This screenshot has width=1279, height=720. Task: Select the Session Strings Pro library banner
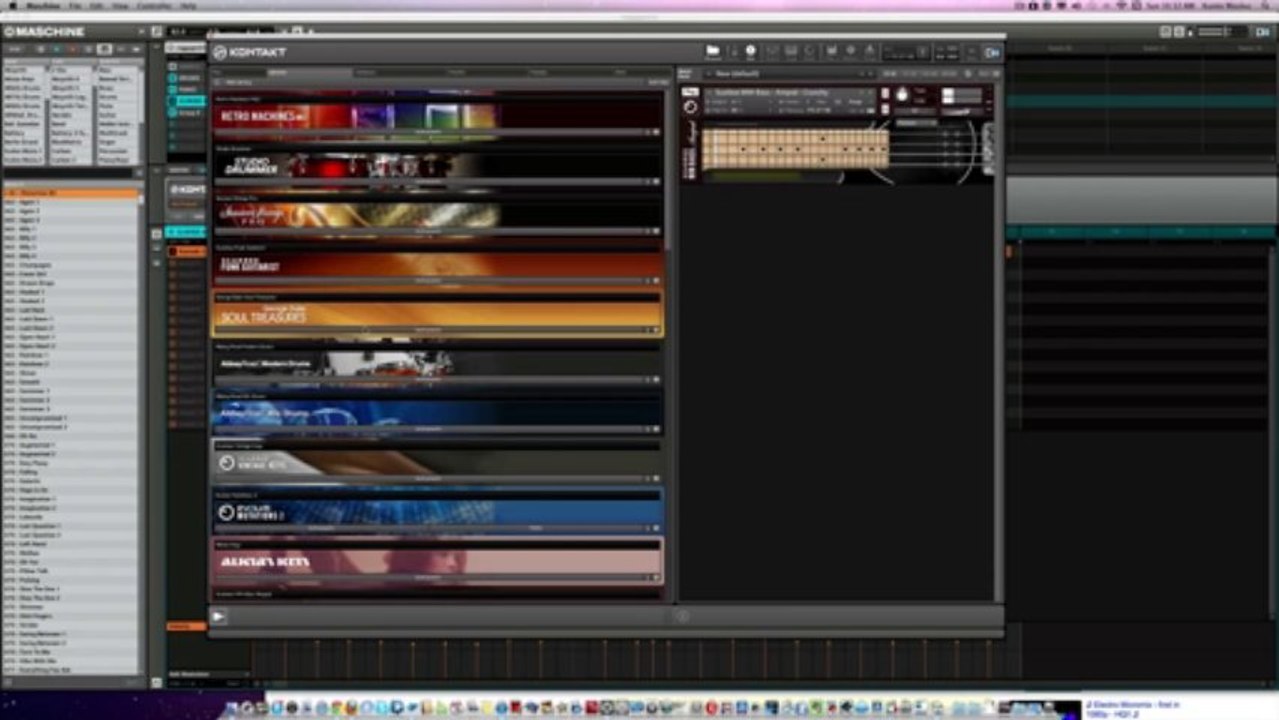[x=437, y=215]
